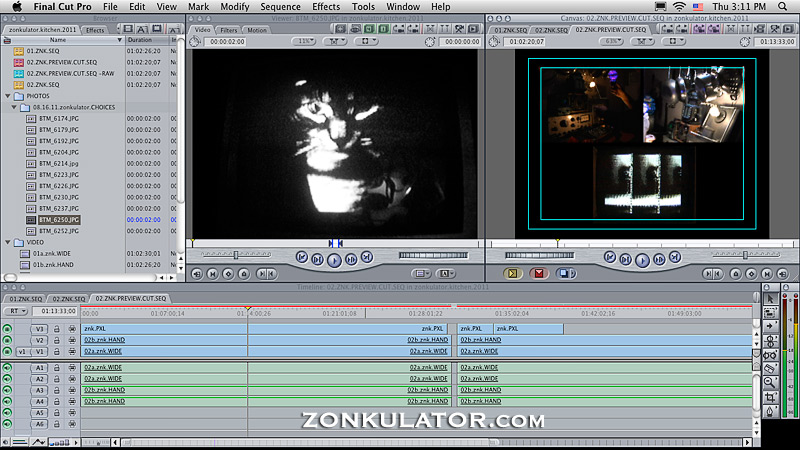Toggle audio controls speaker in timeline
The image size is (800, 450).
(6, 442)
